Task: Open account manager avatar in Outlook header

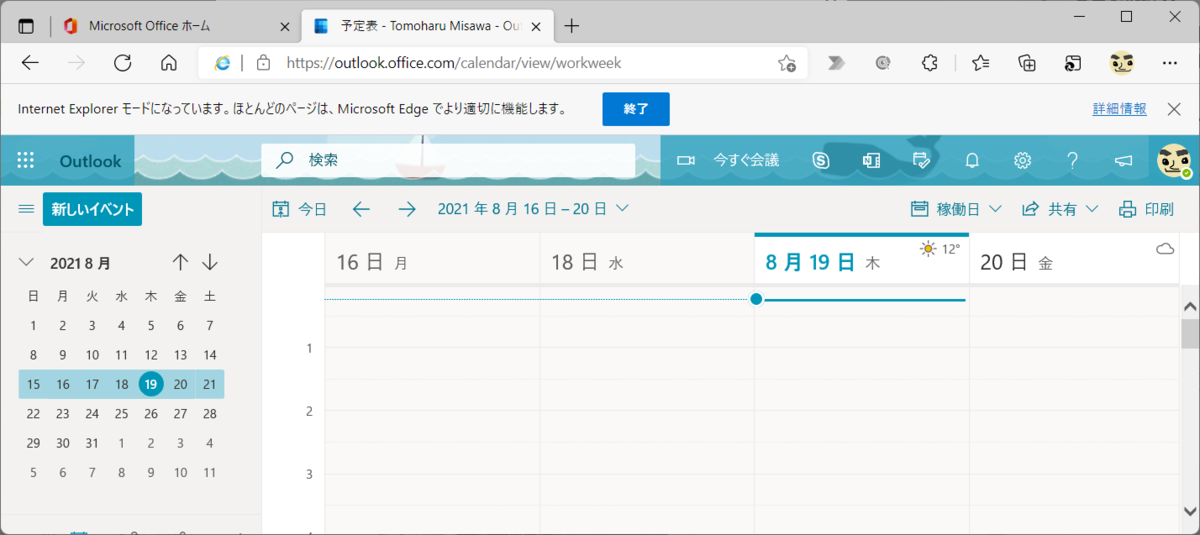Action: (1174, 160)
